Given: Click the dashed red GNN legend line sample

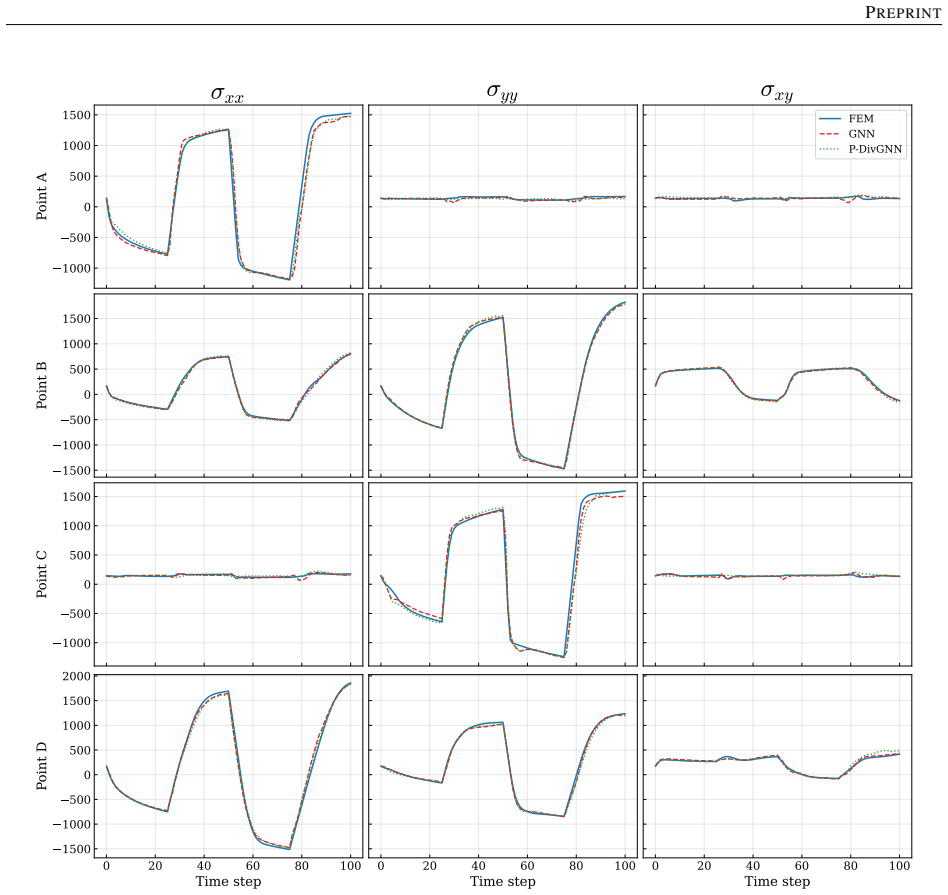Looking at the screenshot, I should coord(830,134).
